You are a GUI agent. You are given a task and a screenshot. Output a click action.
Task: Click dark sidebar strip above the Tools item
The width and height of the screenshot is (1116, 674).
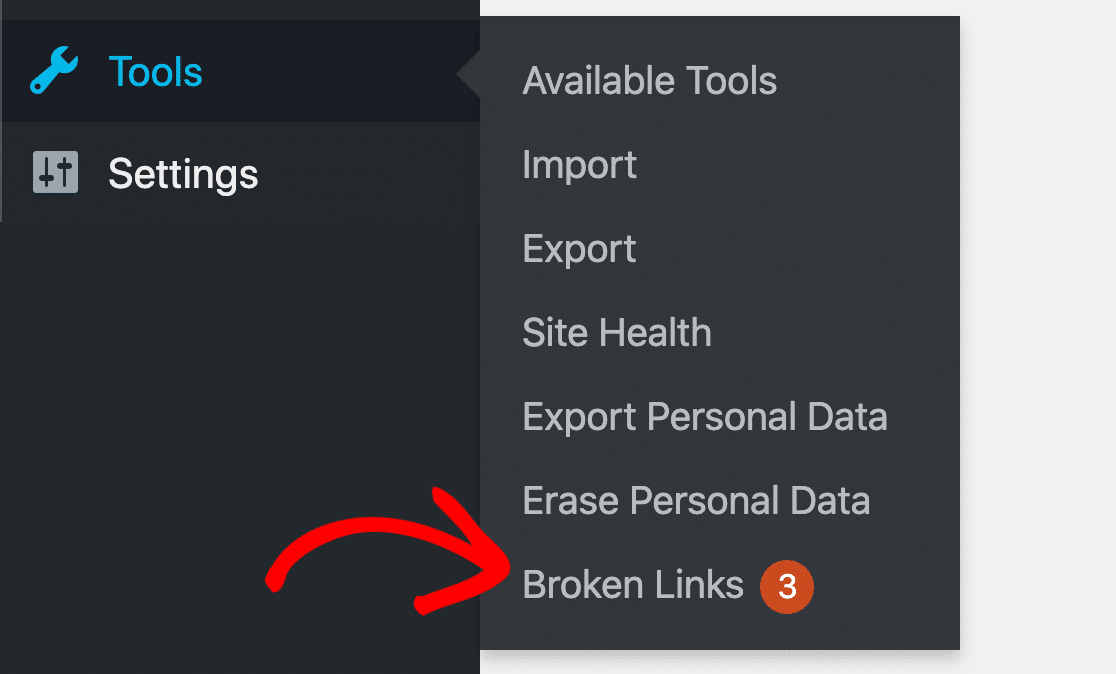[x=240, y=9]
